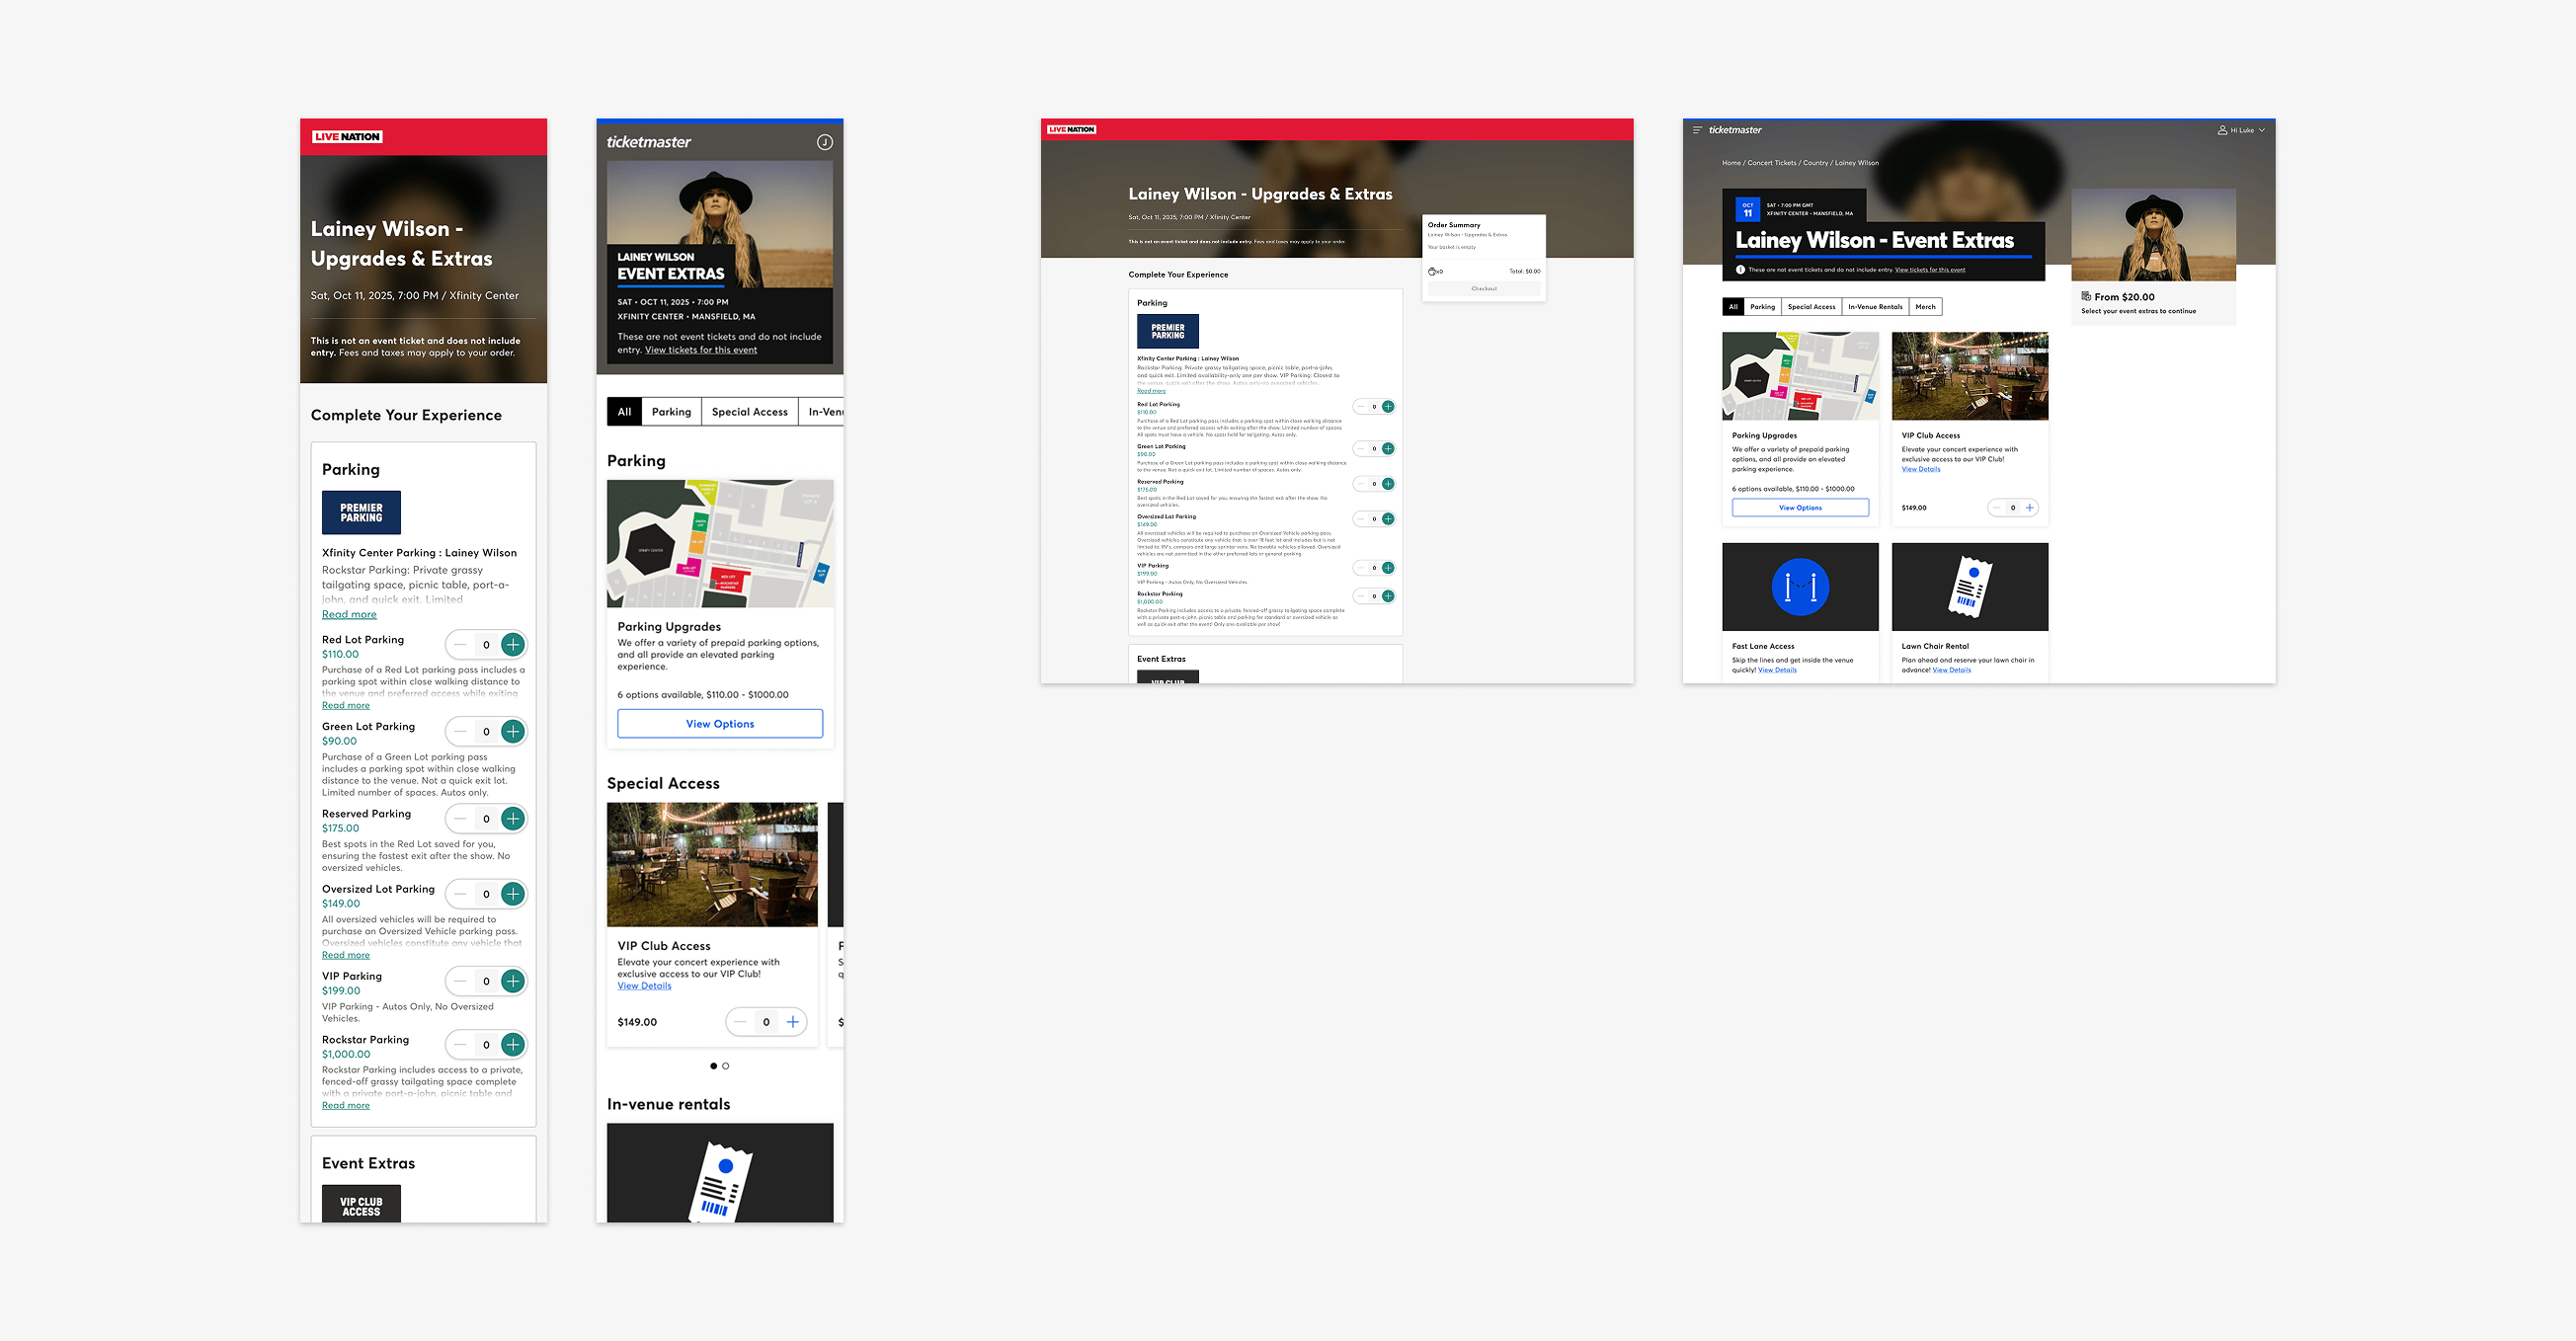Click the VIP Club Access badge in Live Nation mobile
Viewport: 2576px width, 1341px height.
[361, 1204]
